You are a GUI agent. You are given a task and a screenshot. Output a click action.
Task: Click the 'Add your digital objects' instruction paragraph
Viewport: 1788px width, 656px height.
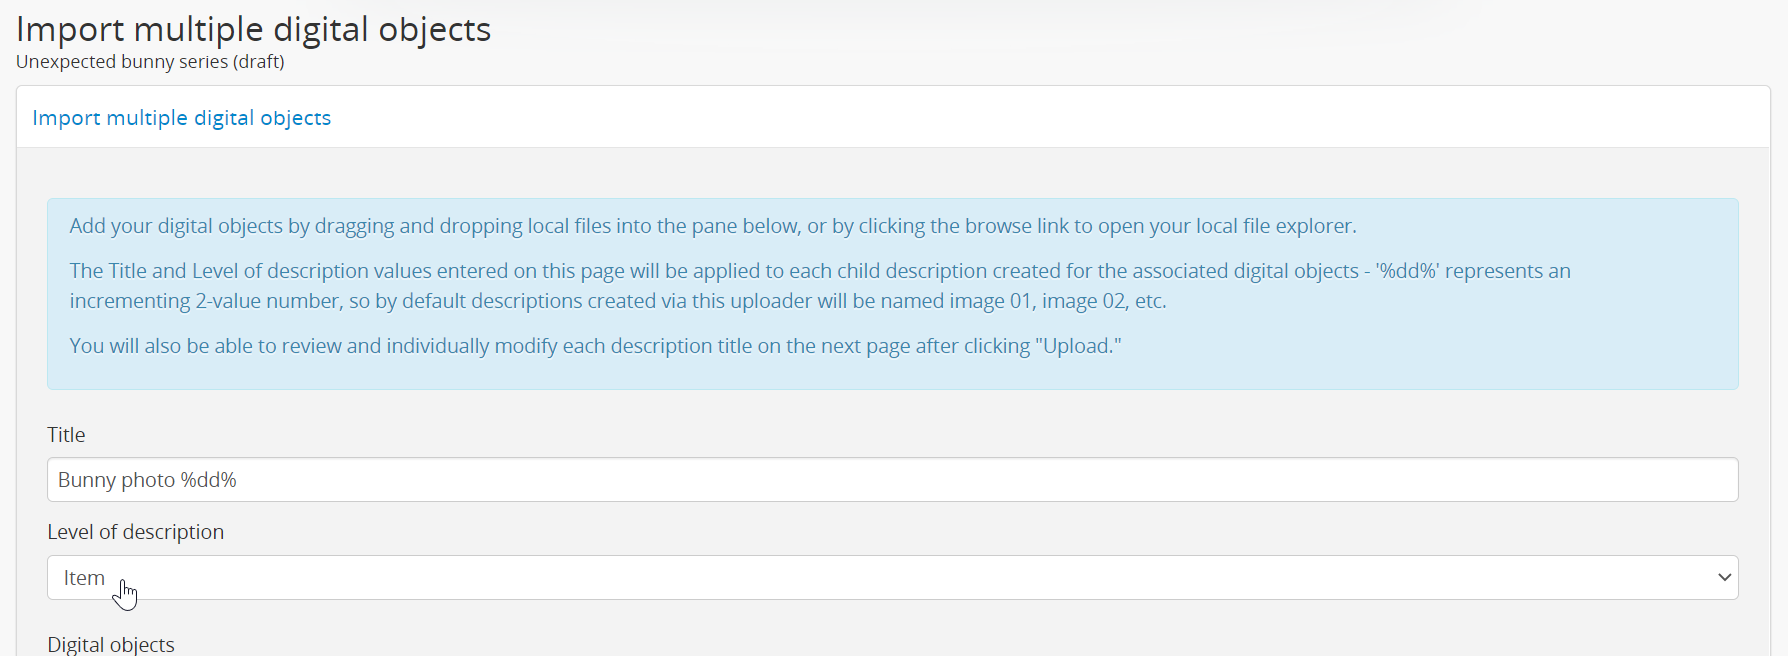[712, 226]
